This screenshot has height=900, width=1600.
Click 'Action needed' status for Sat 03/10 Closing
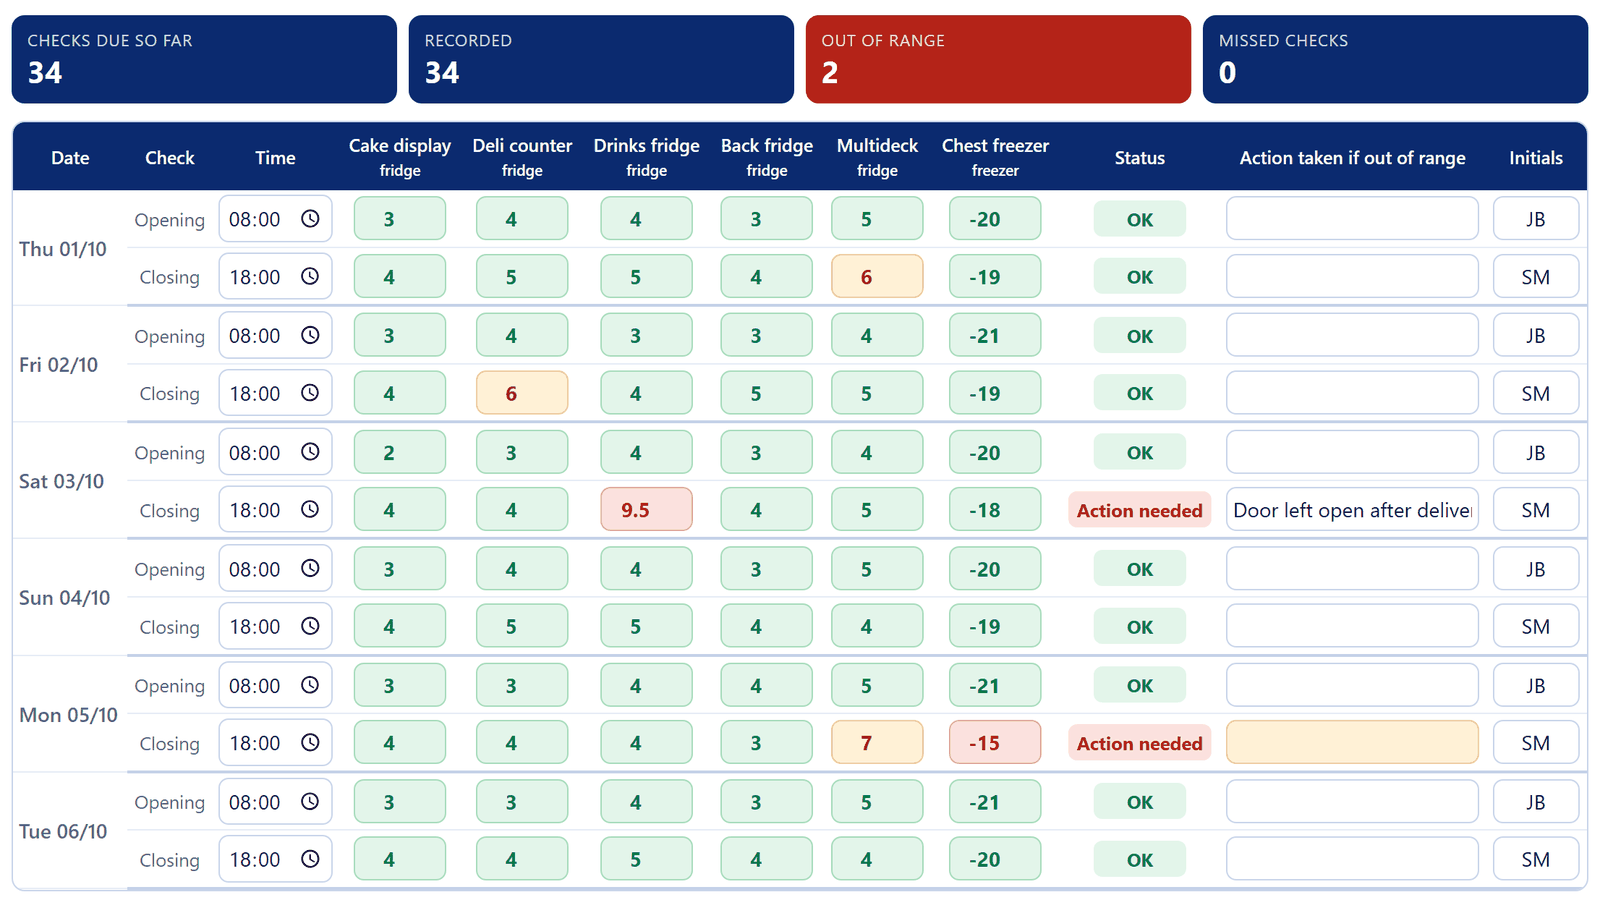(x=1139, y=510)
